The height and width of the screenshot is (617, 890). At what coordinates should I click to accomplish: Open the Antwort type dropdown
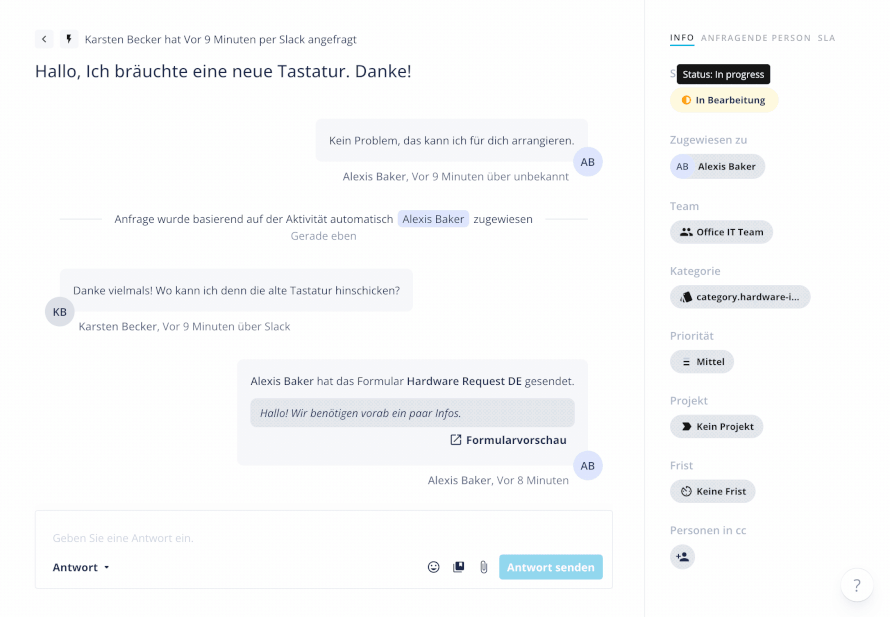pos(81,567)
